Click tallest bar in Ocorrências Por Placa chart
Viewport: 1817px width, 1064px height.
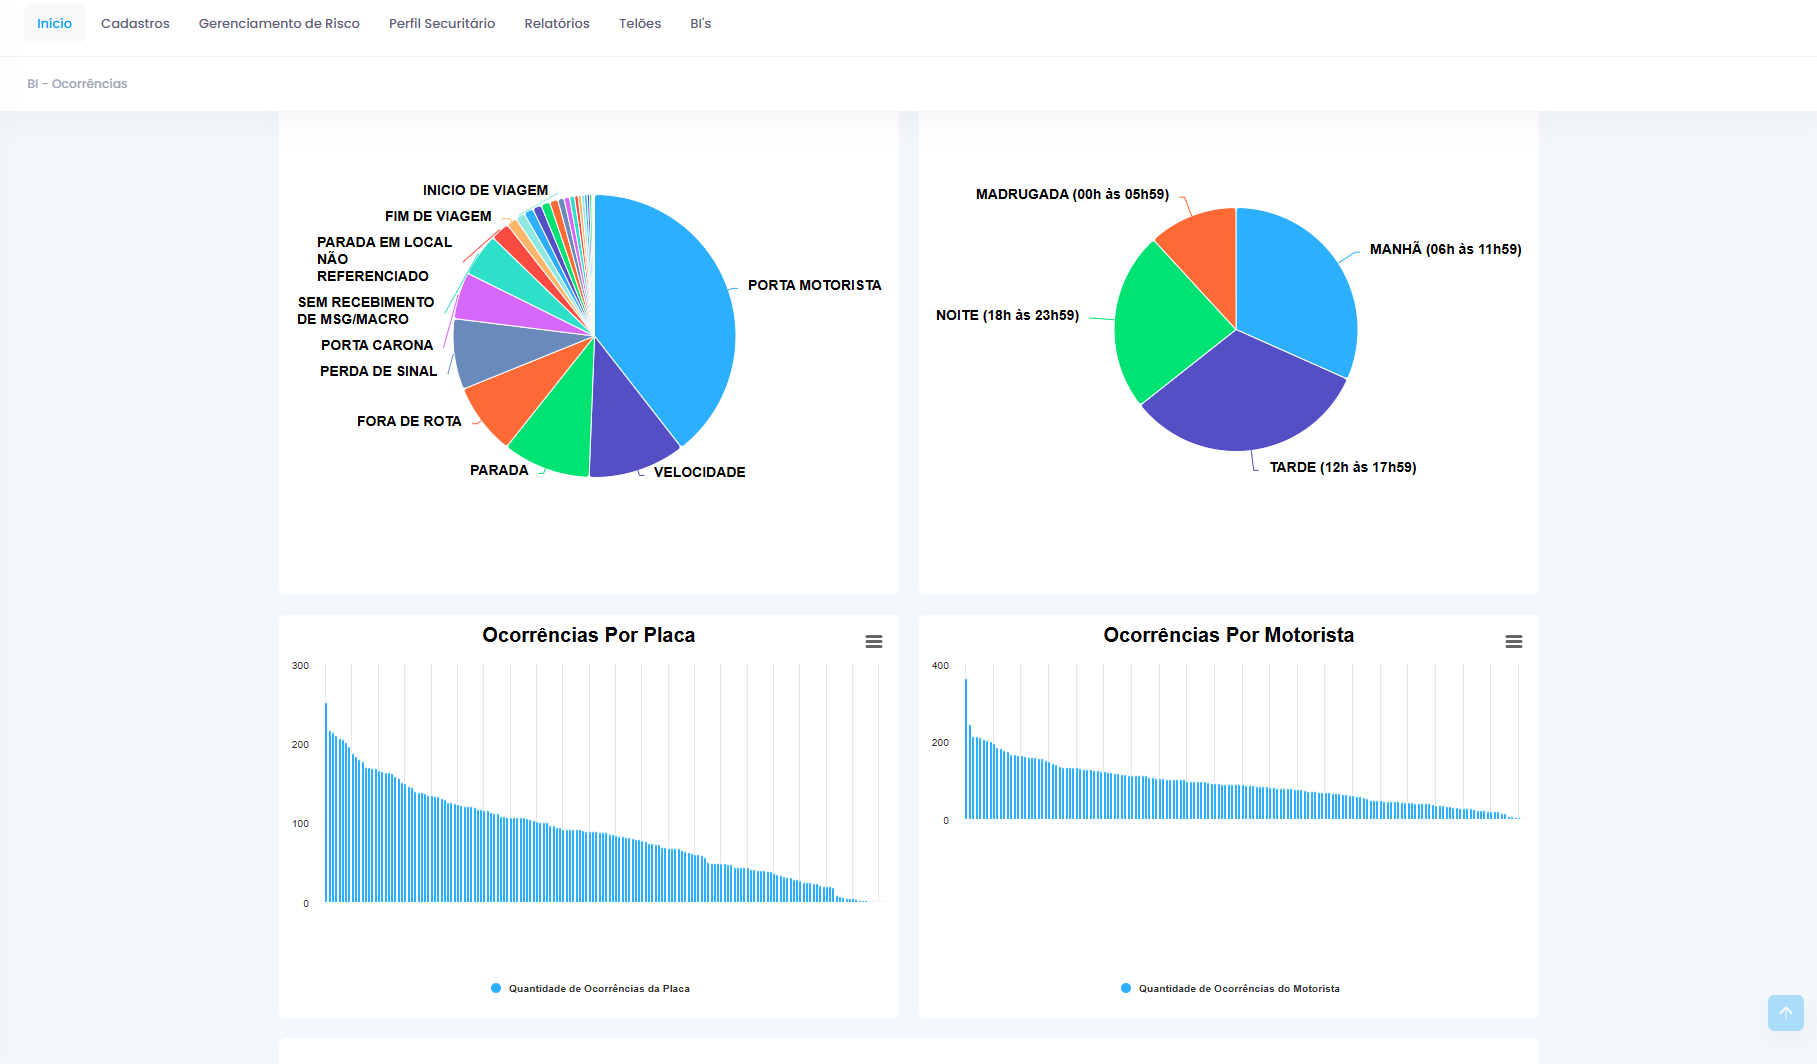tap(326, 803)
